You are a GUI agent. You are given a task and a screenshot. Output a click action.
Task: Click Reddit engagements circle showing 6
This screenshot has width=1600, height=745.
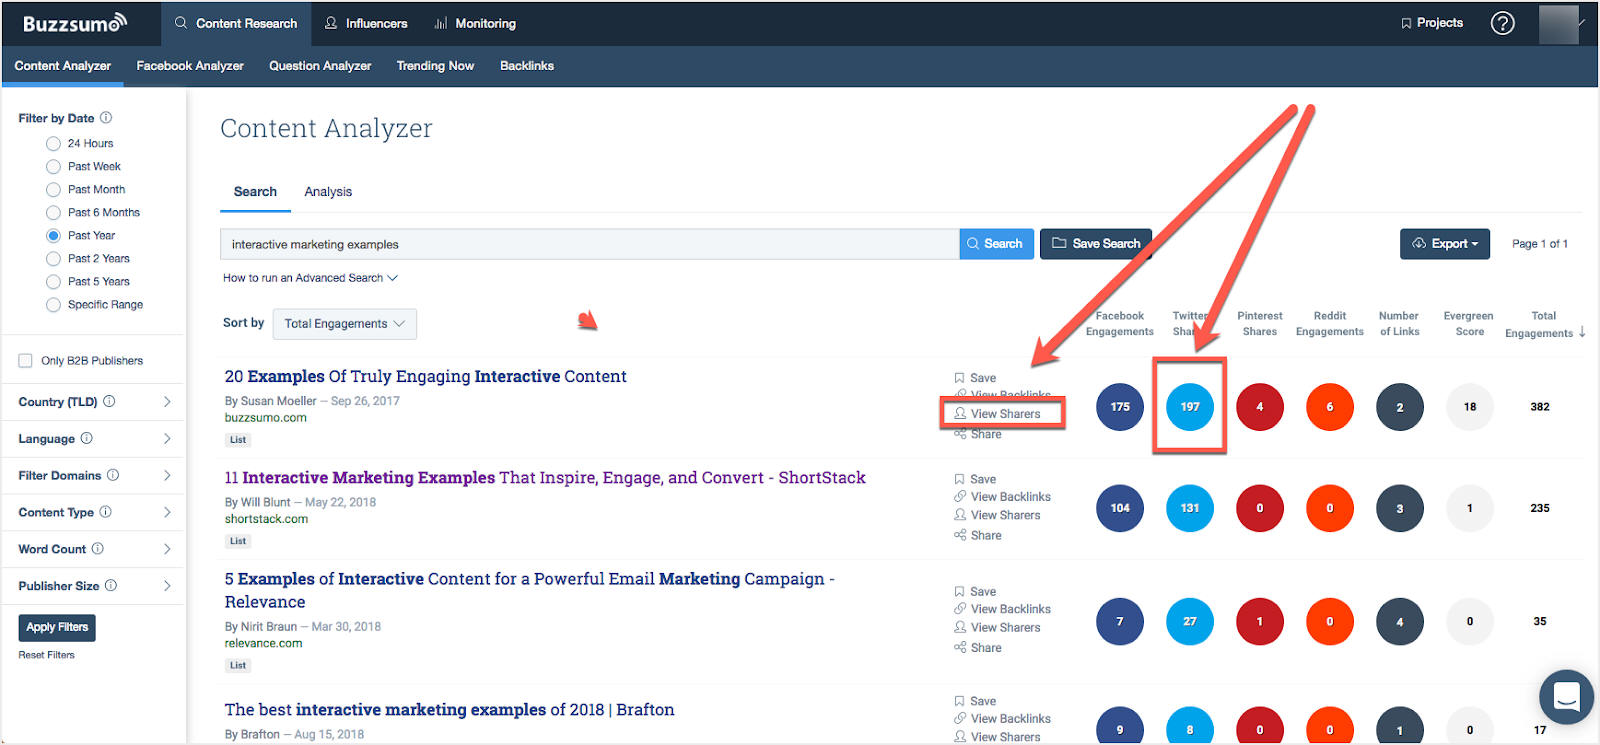tap(1330, 407)
